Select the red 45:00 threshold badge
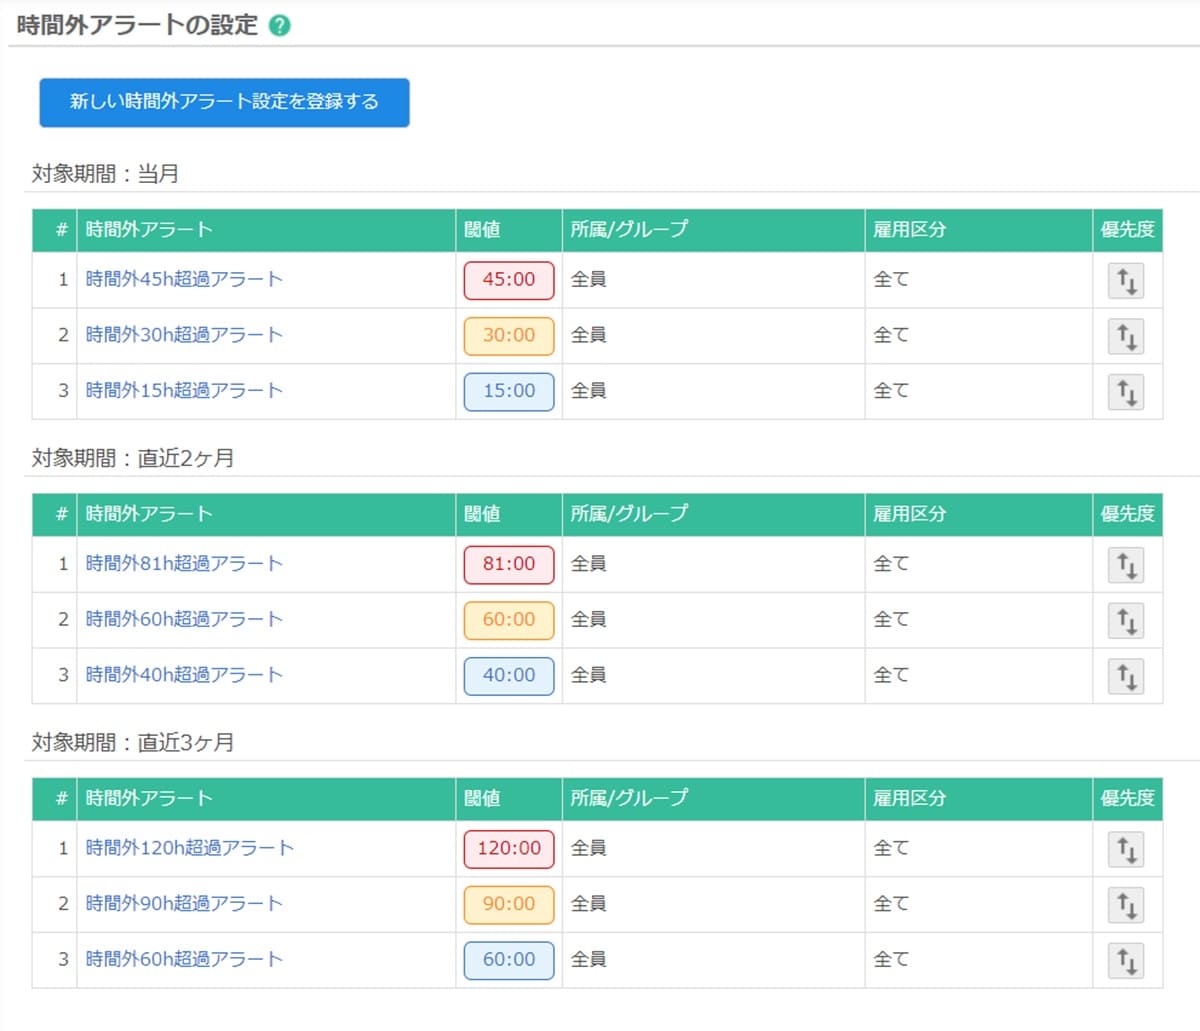Viewport: 1200px width, 1031px height. tap(508, 280)
